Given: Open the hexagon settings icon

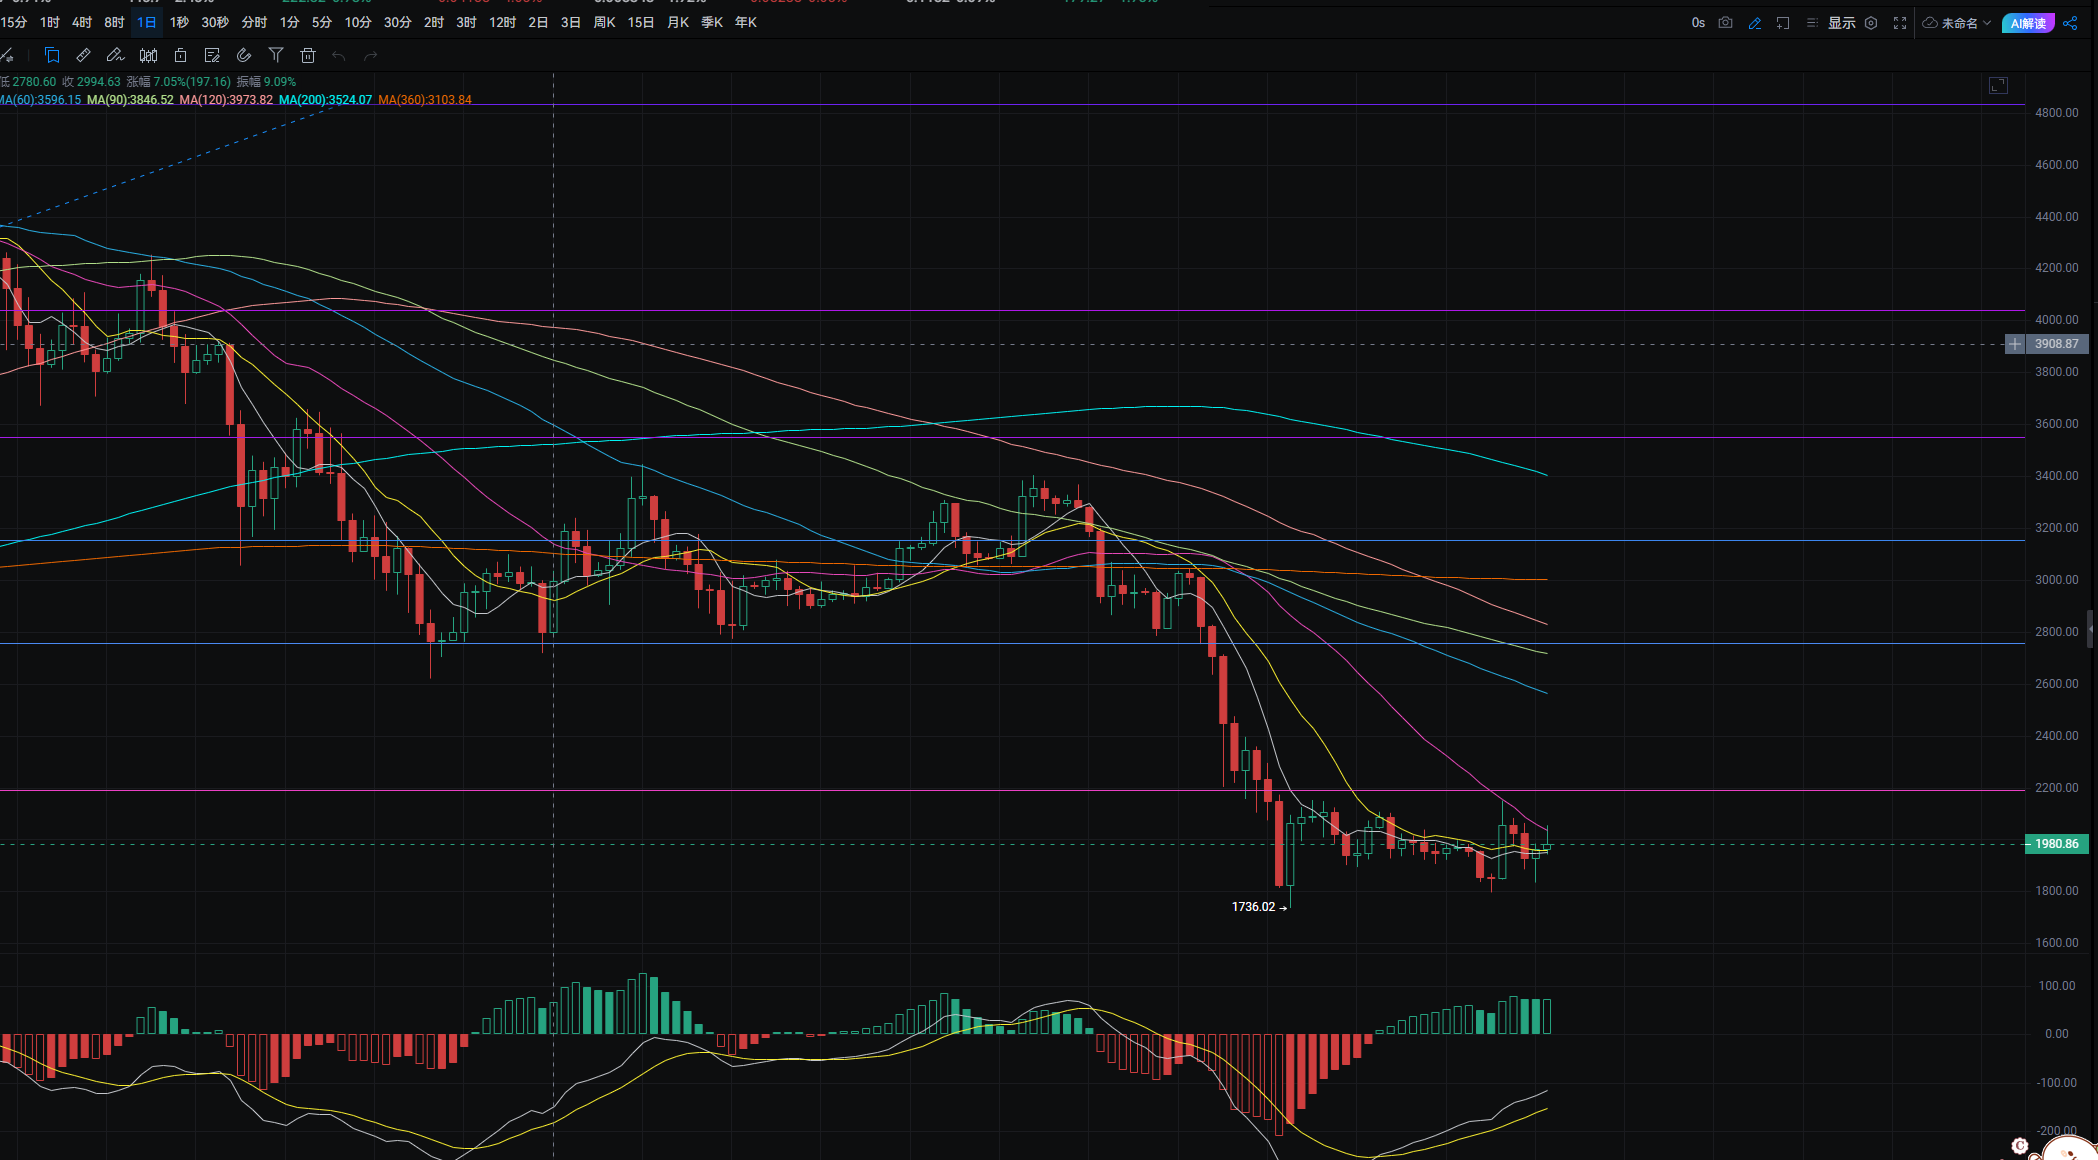Looking at the screenshot, I should point(1871,23).
